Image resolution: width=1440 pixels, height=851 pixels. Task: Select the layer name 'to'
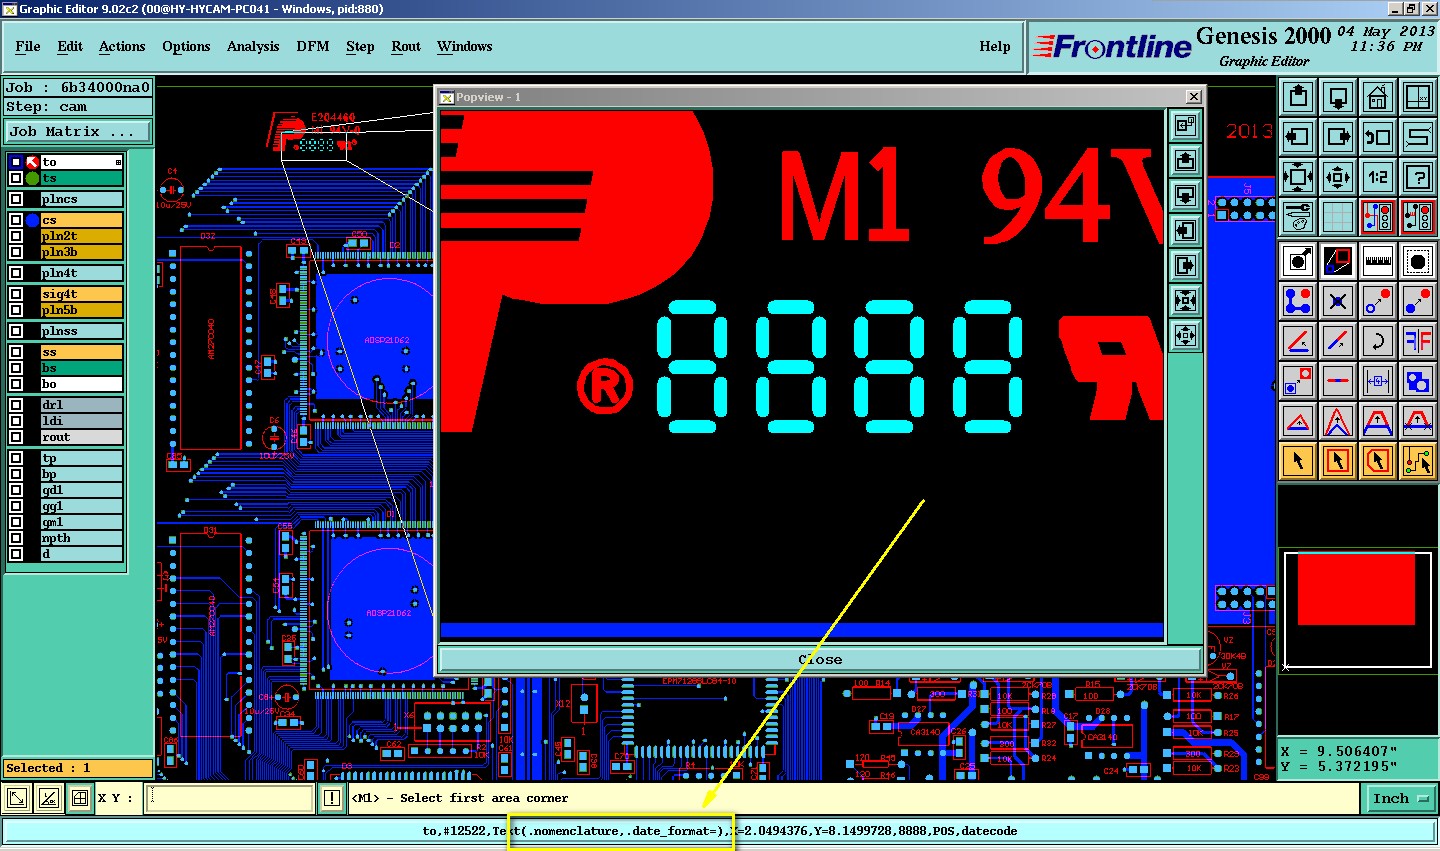[81, 162]
